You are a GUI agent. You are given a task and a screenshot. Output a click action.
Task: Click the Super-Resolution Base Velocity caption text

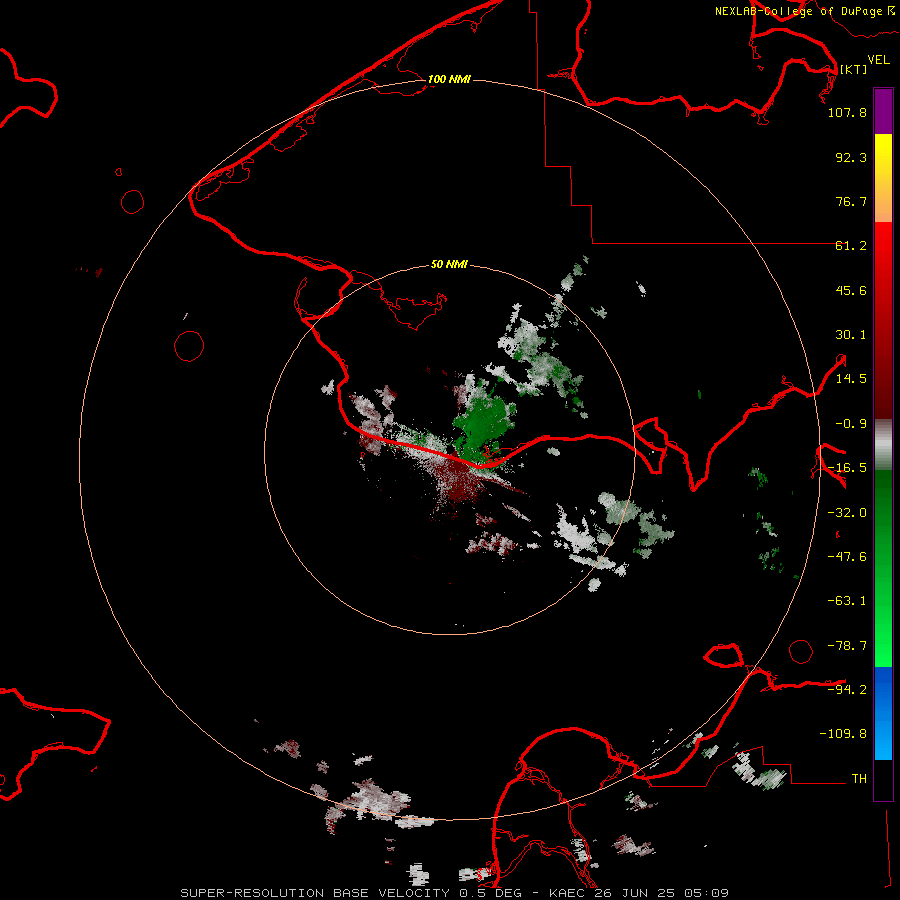pos(455,893)
